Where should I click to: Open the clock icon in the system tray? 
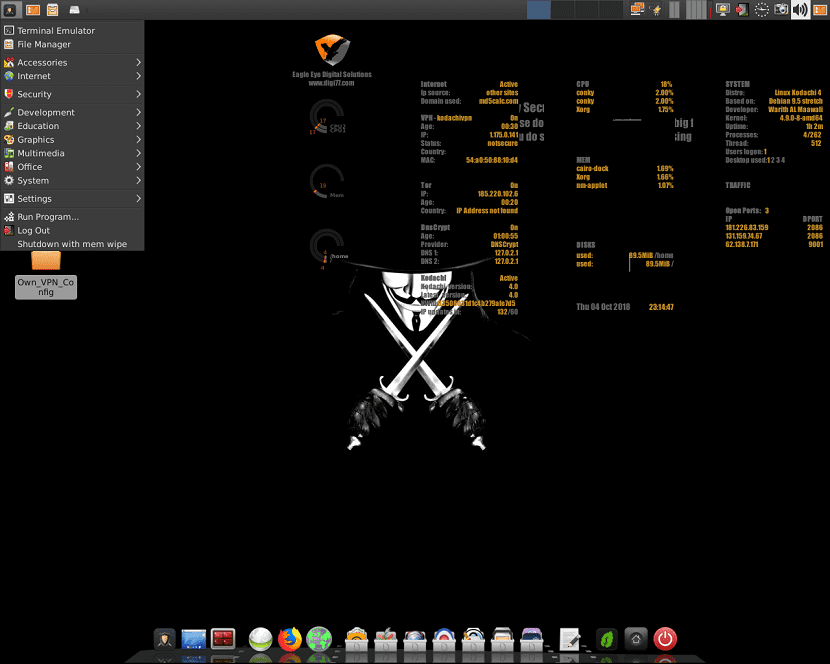coord(760,9)
